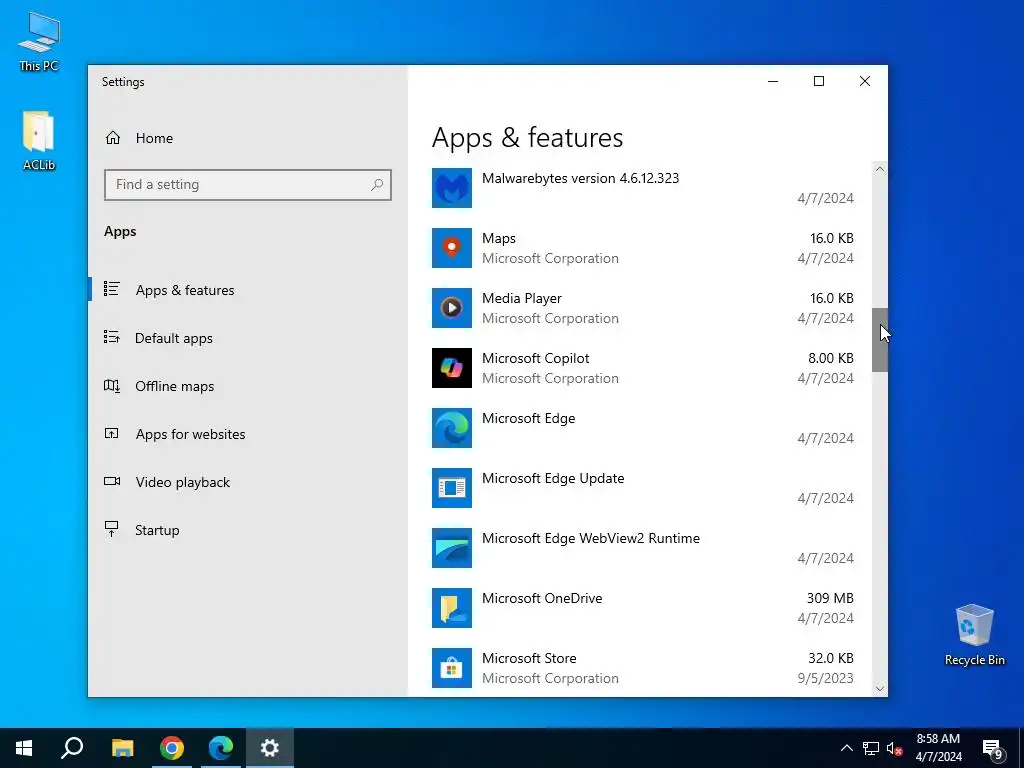Click the scrollbar down arrow

point(880,688)
